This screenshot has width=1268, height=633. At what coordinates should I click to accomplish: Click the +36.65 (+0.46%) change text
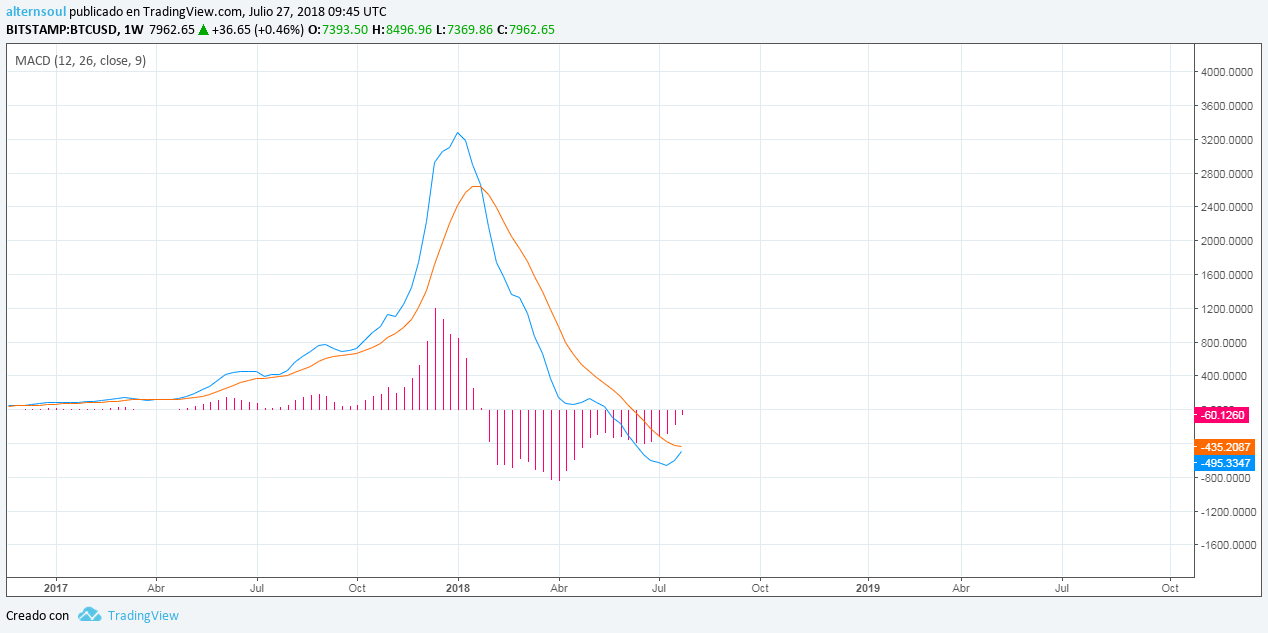(x=258, y=29)
